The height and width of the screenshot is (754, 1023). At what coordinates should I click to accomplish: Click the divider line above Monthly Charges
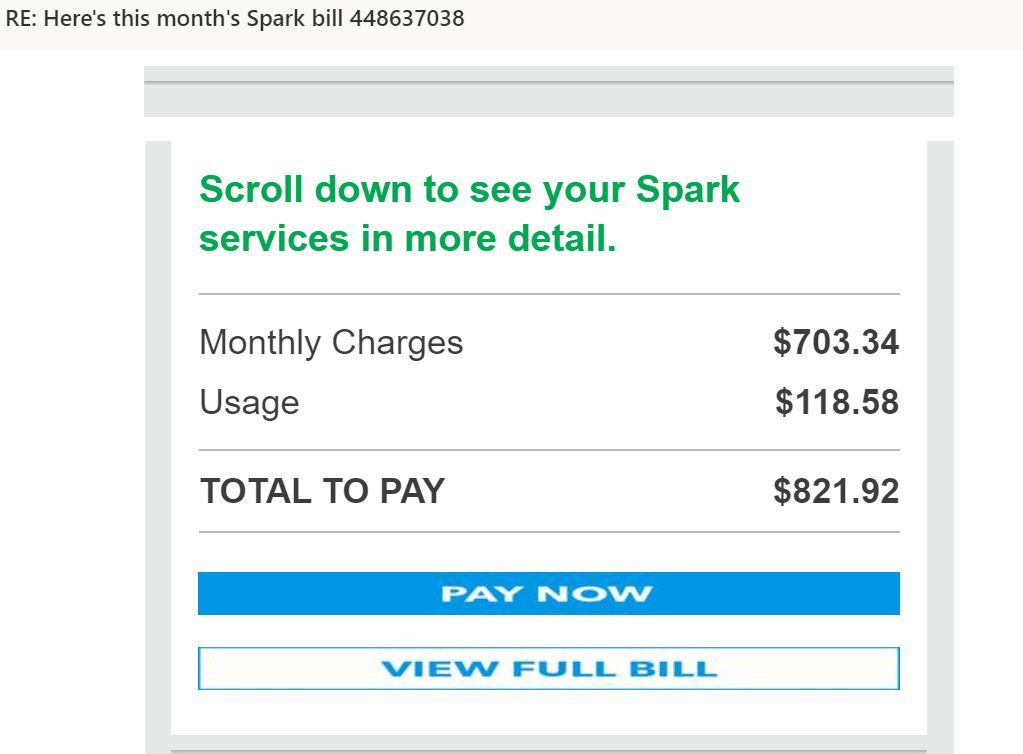pyautogui.click(x=548, y=294)
